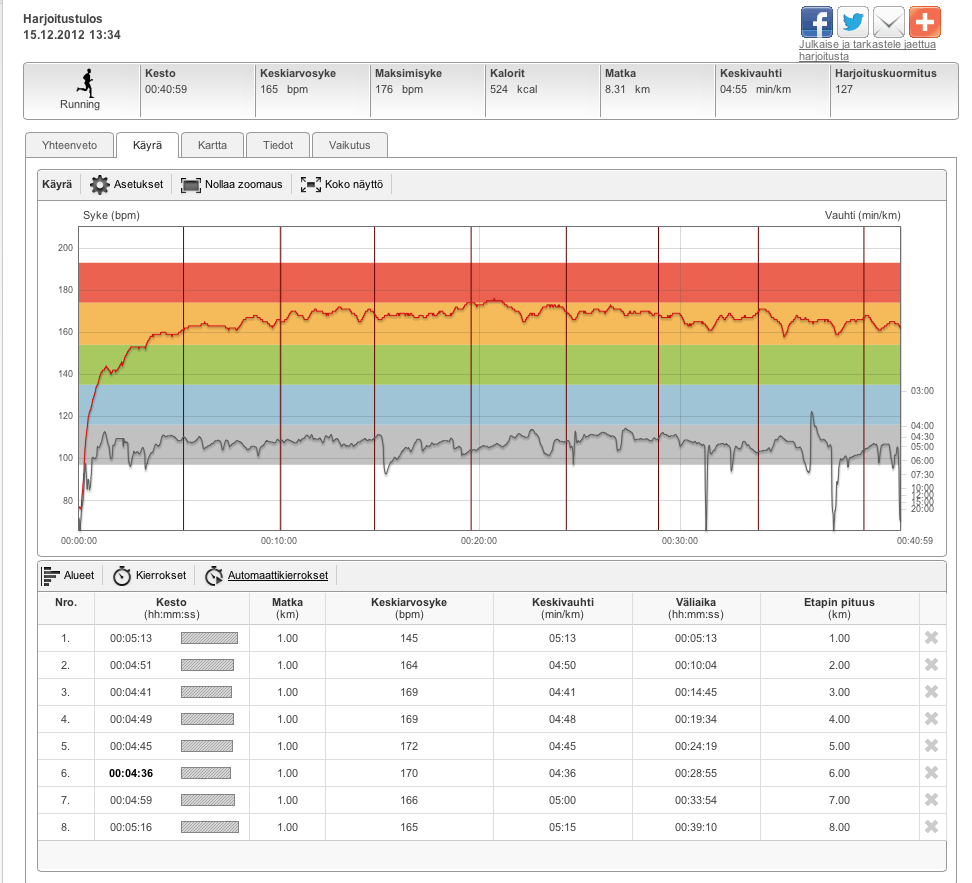Click the Nollaa zoomaus reset icon
The width and height of the screenshot is (972, 883).
point(191,185)
